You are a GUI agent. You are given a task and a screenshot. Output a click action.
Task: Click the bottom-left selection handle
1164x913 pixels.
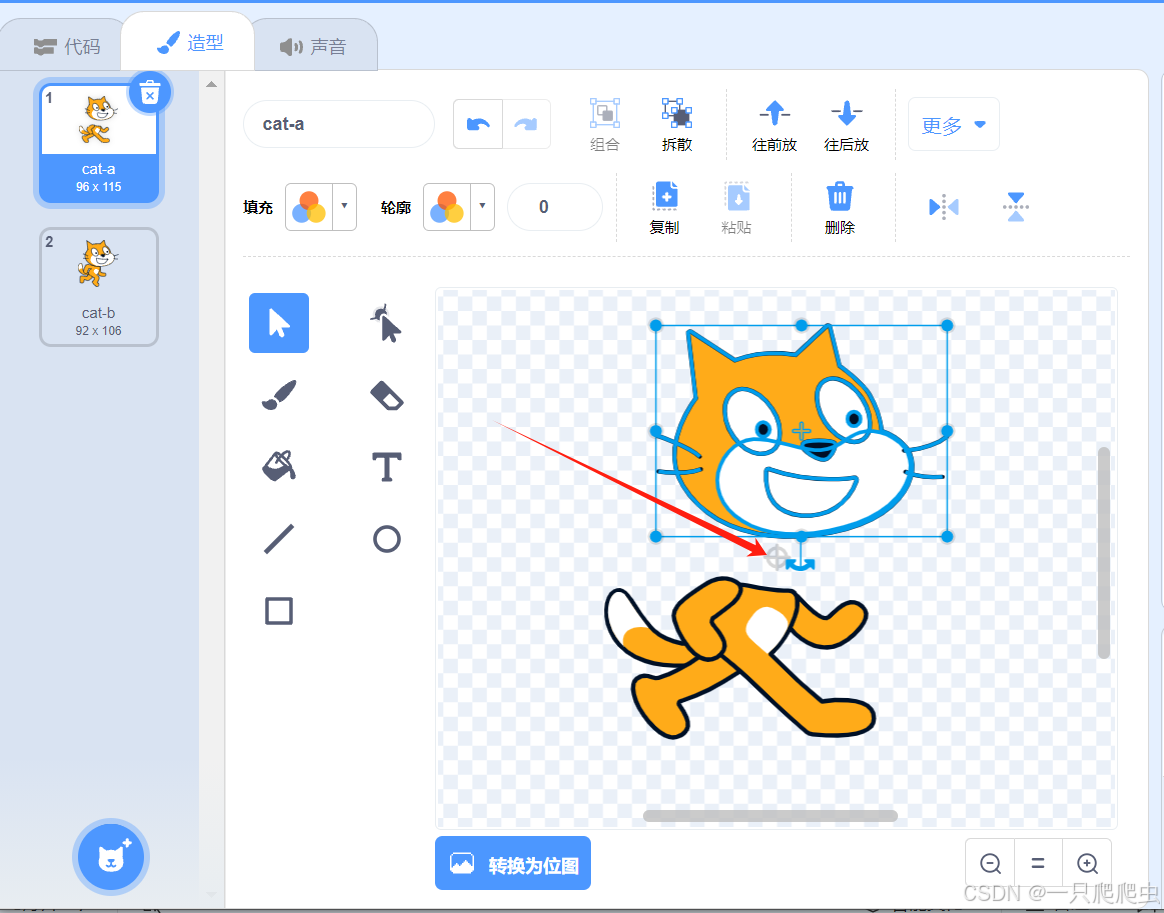(x=655, y=536)
